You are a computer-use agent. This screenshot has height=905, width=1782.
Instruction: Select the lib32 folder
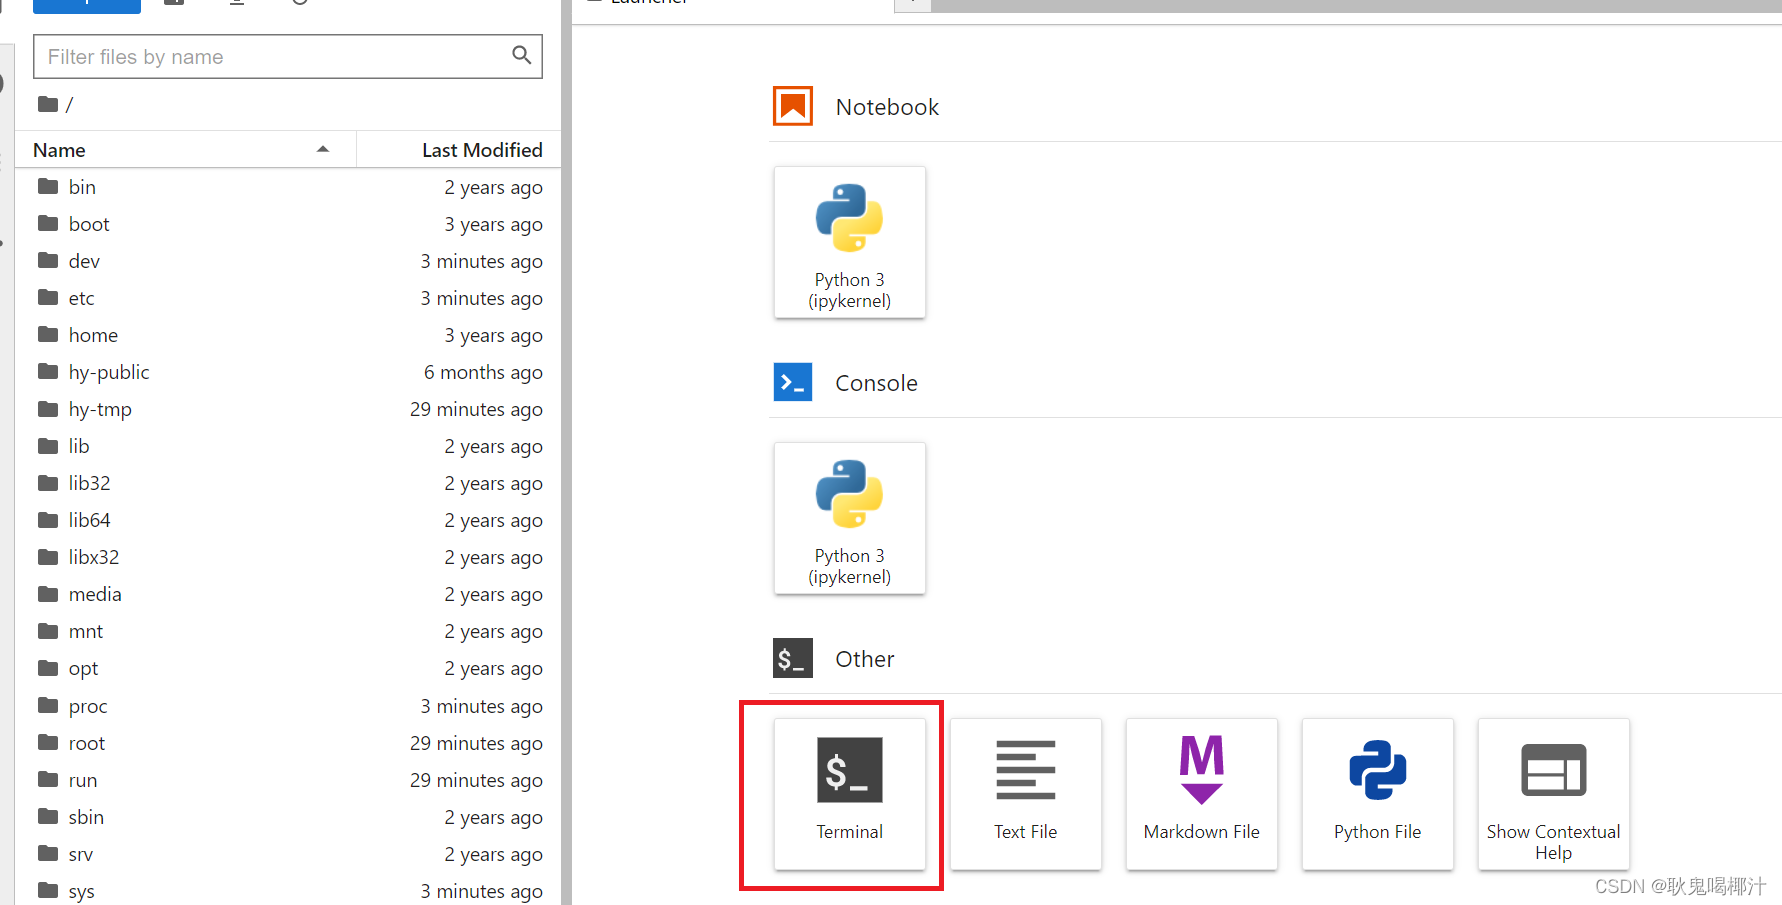[x=288, y=483]
